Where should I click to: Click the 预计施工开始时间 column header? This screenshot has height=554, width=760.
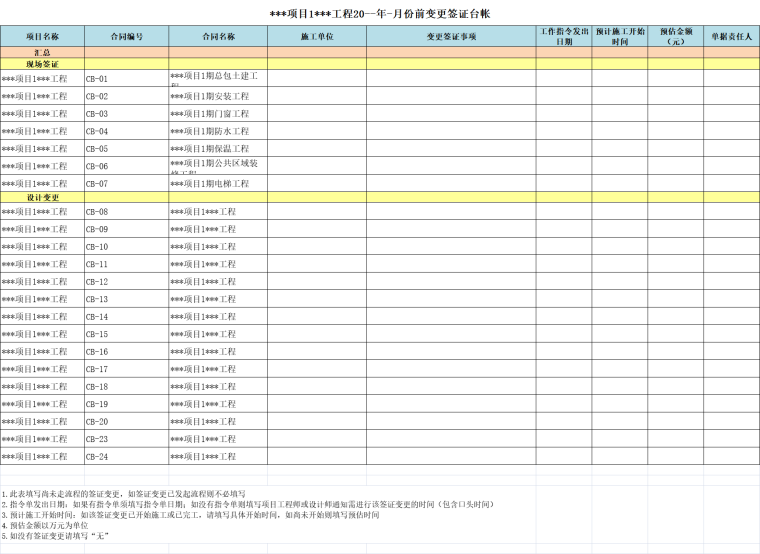619,36
